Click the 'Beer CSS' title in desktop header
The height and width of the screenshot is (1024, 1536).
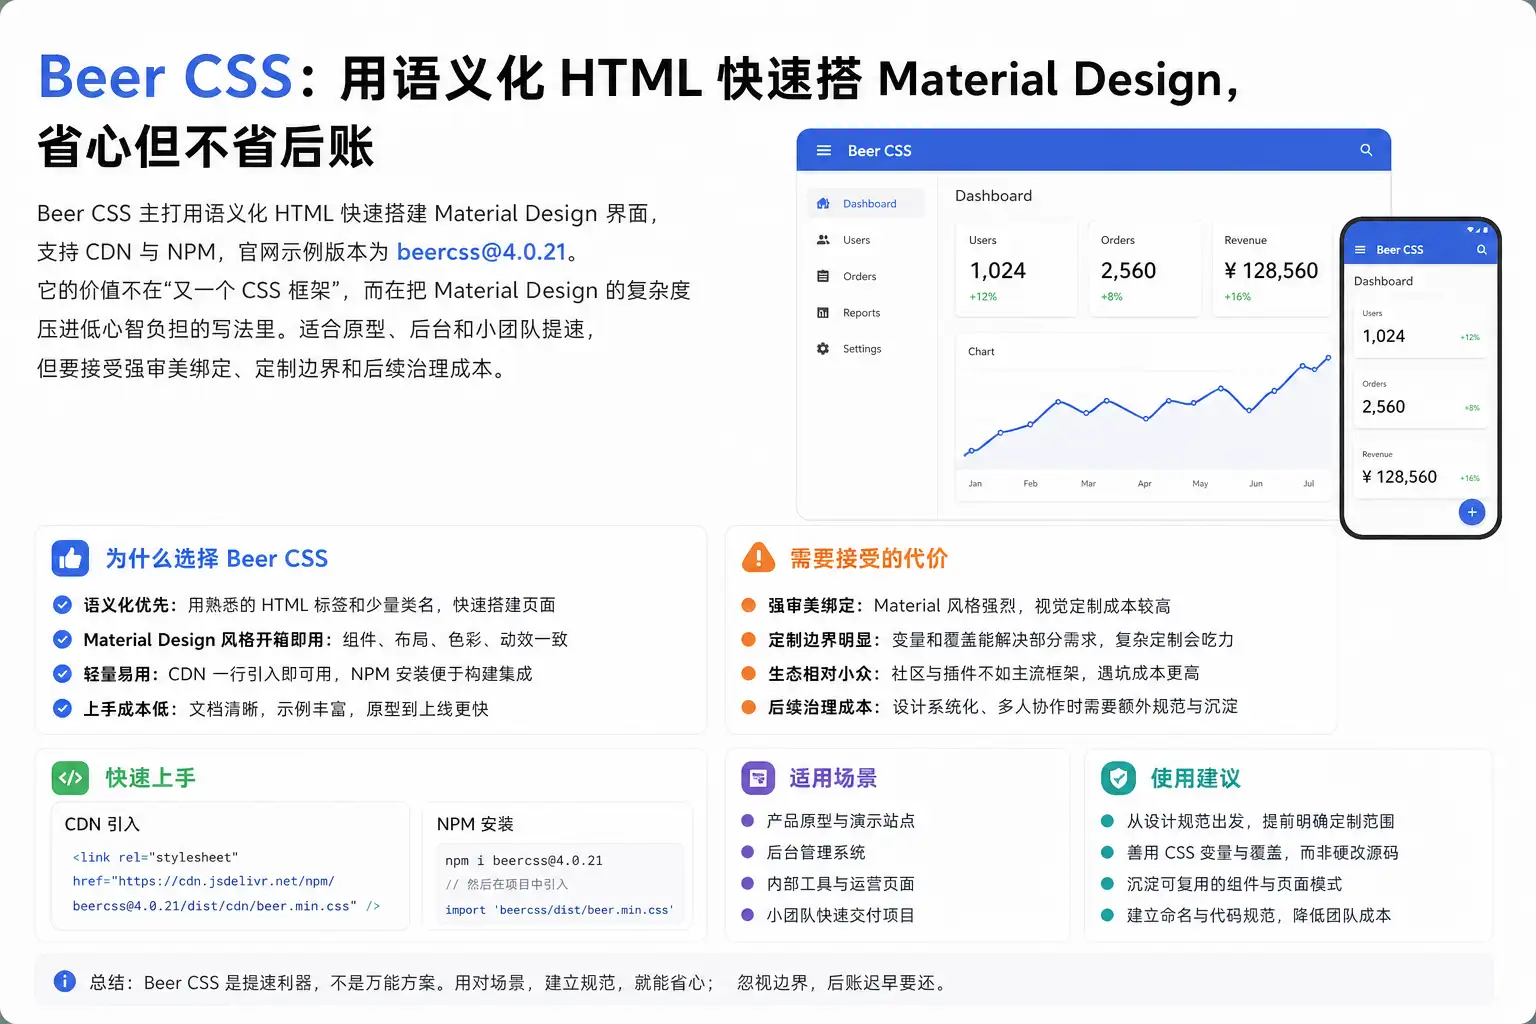coord(879,151)
